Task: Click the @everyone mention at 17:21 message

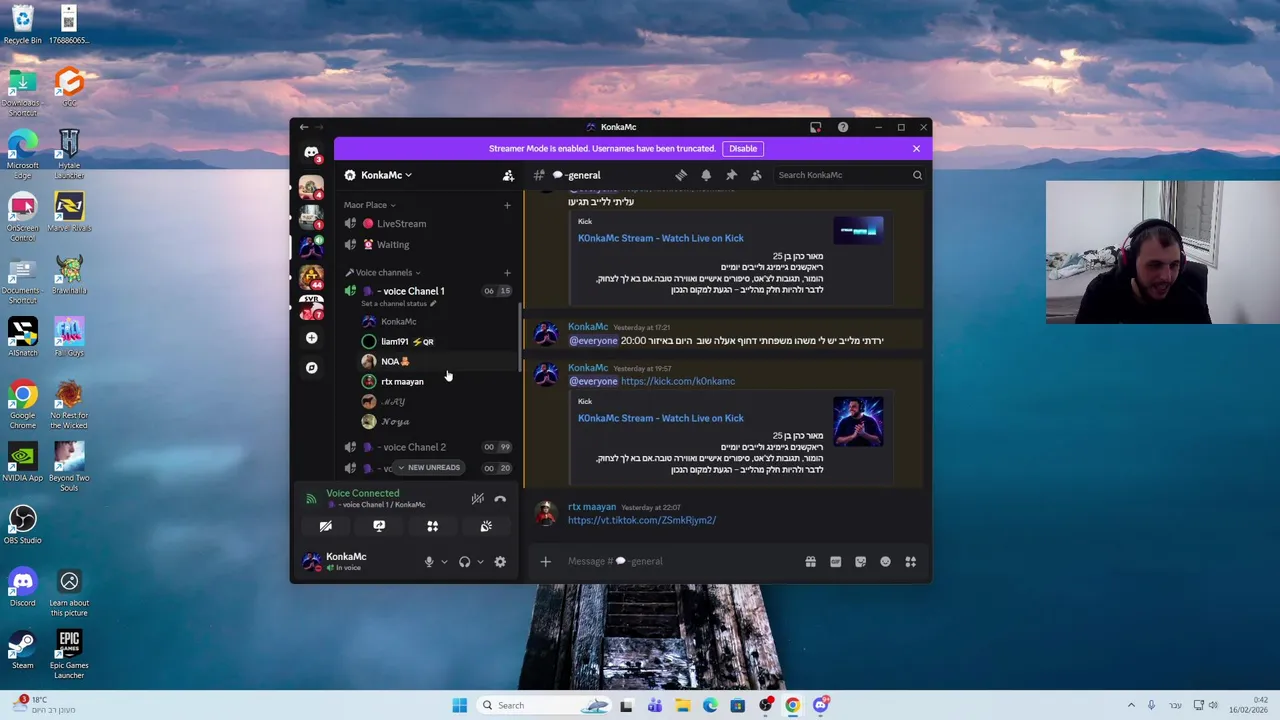Action: pos(593,341)
